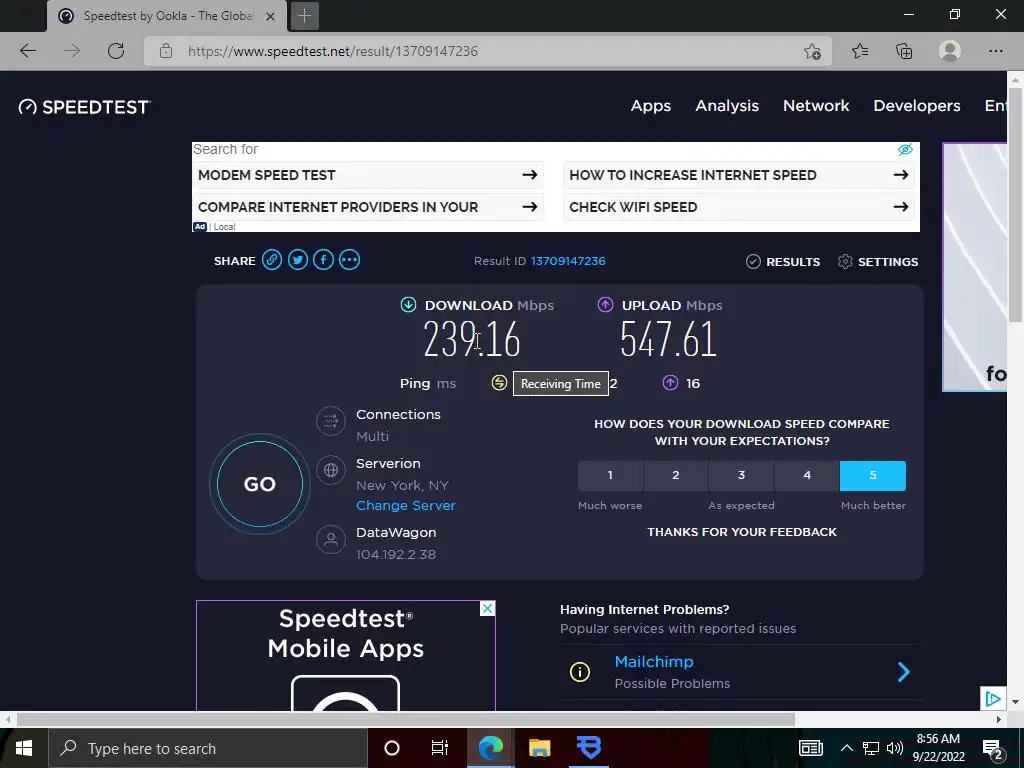Open the Developers menu

(917, 106)
